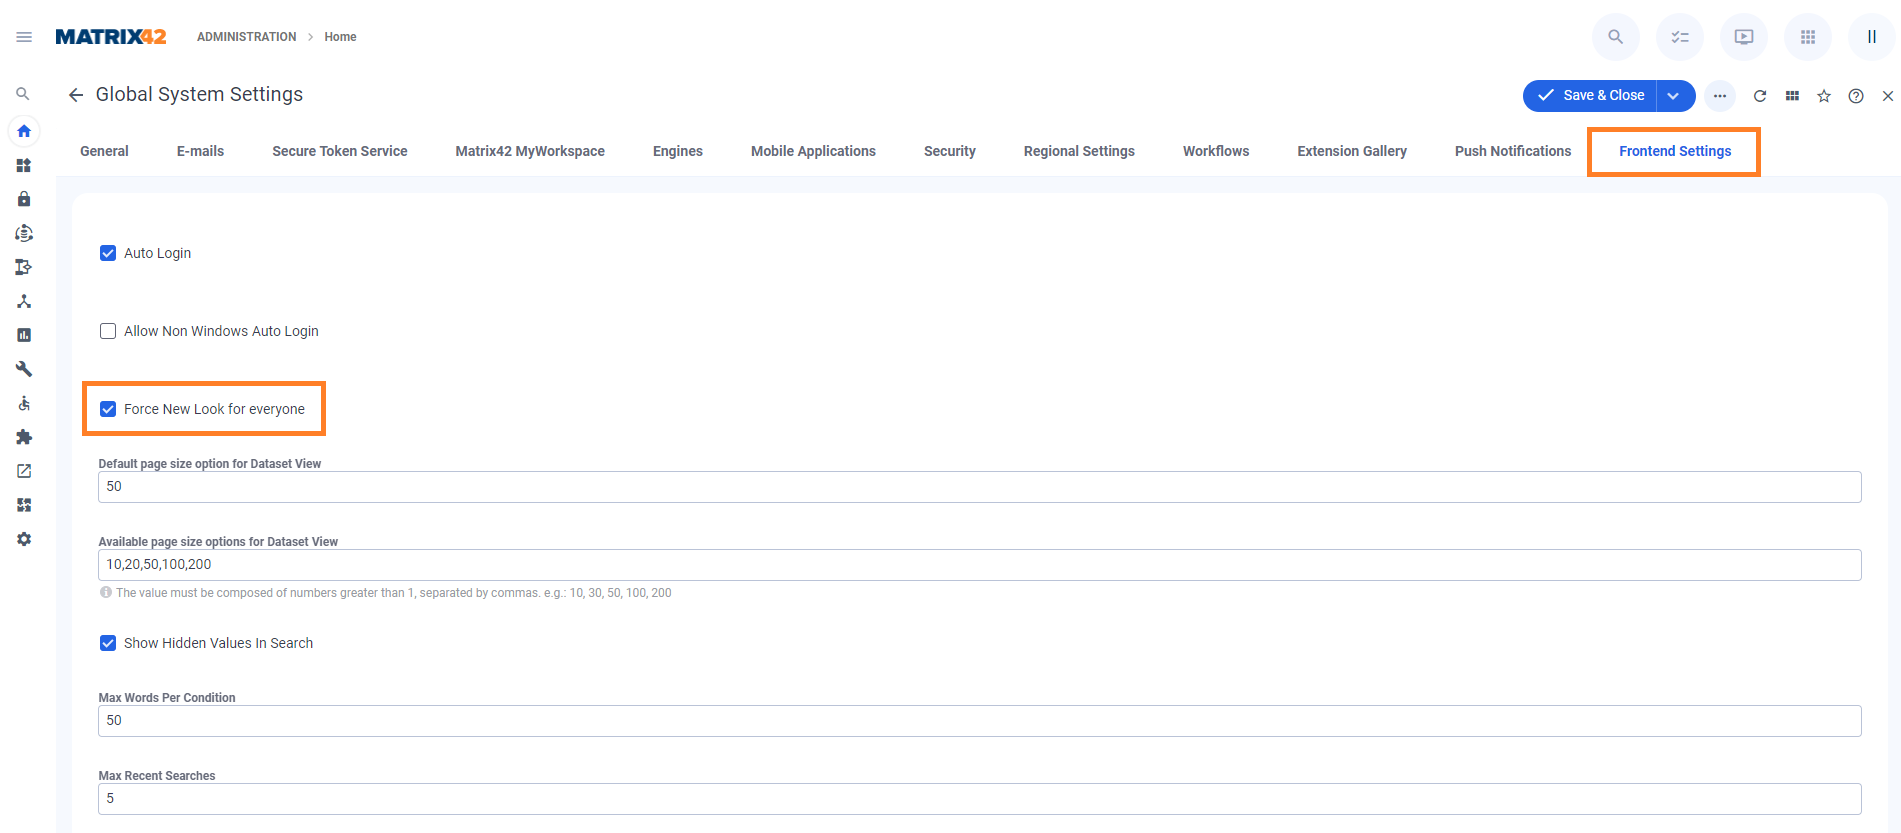Click the Home breadcrumb link
The image size is (1901, 833).
[340, 37]
